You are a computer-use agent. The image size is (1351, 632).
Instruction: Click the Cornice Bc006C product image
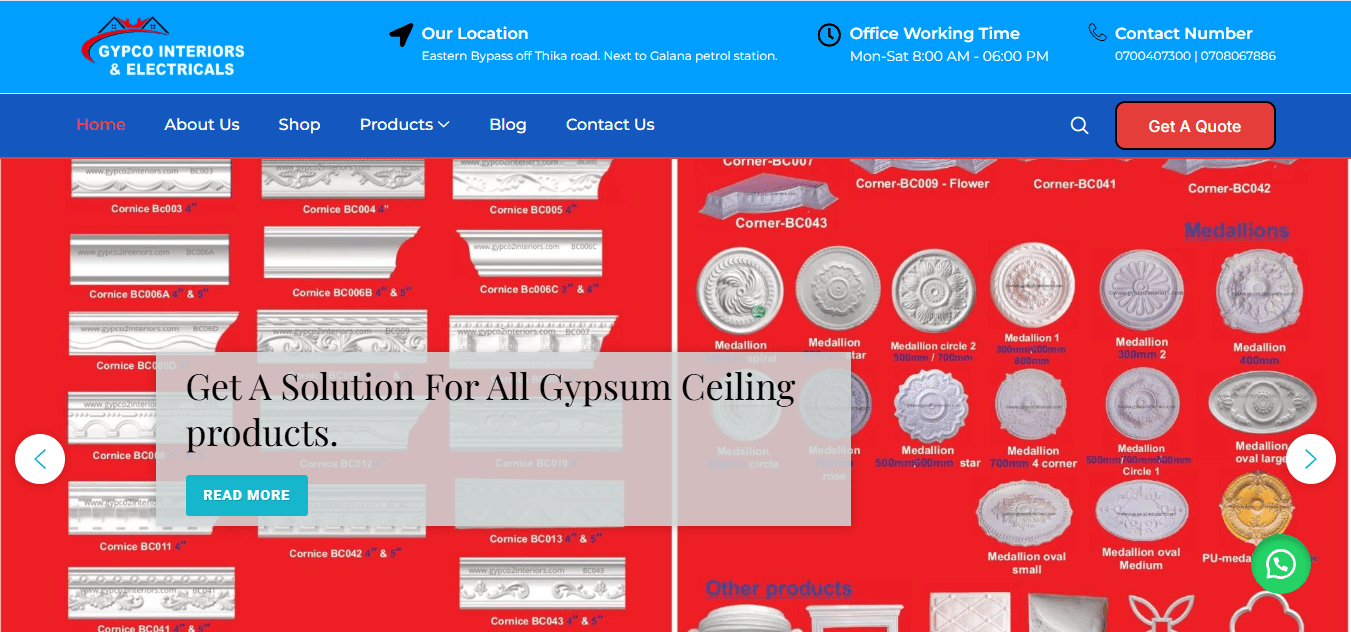[x=530, y=255]
